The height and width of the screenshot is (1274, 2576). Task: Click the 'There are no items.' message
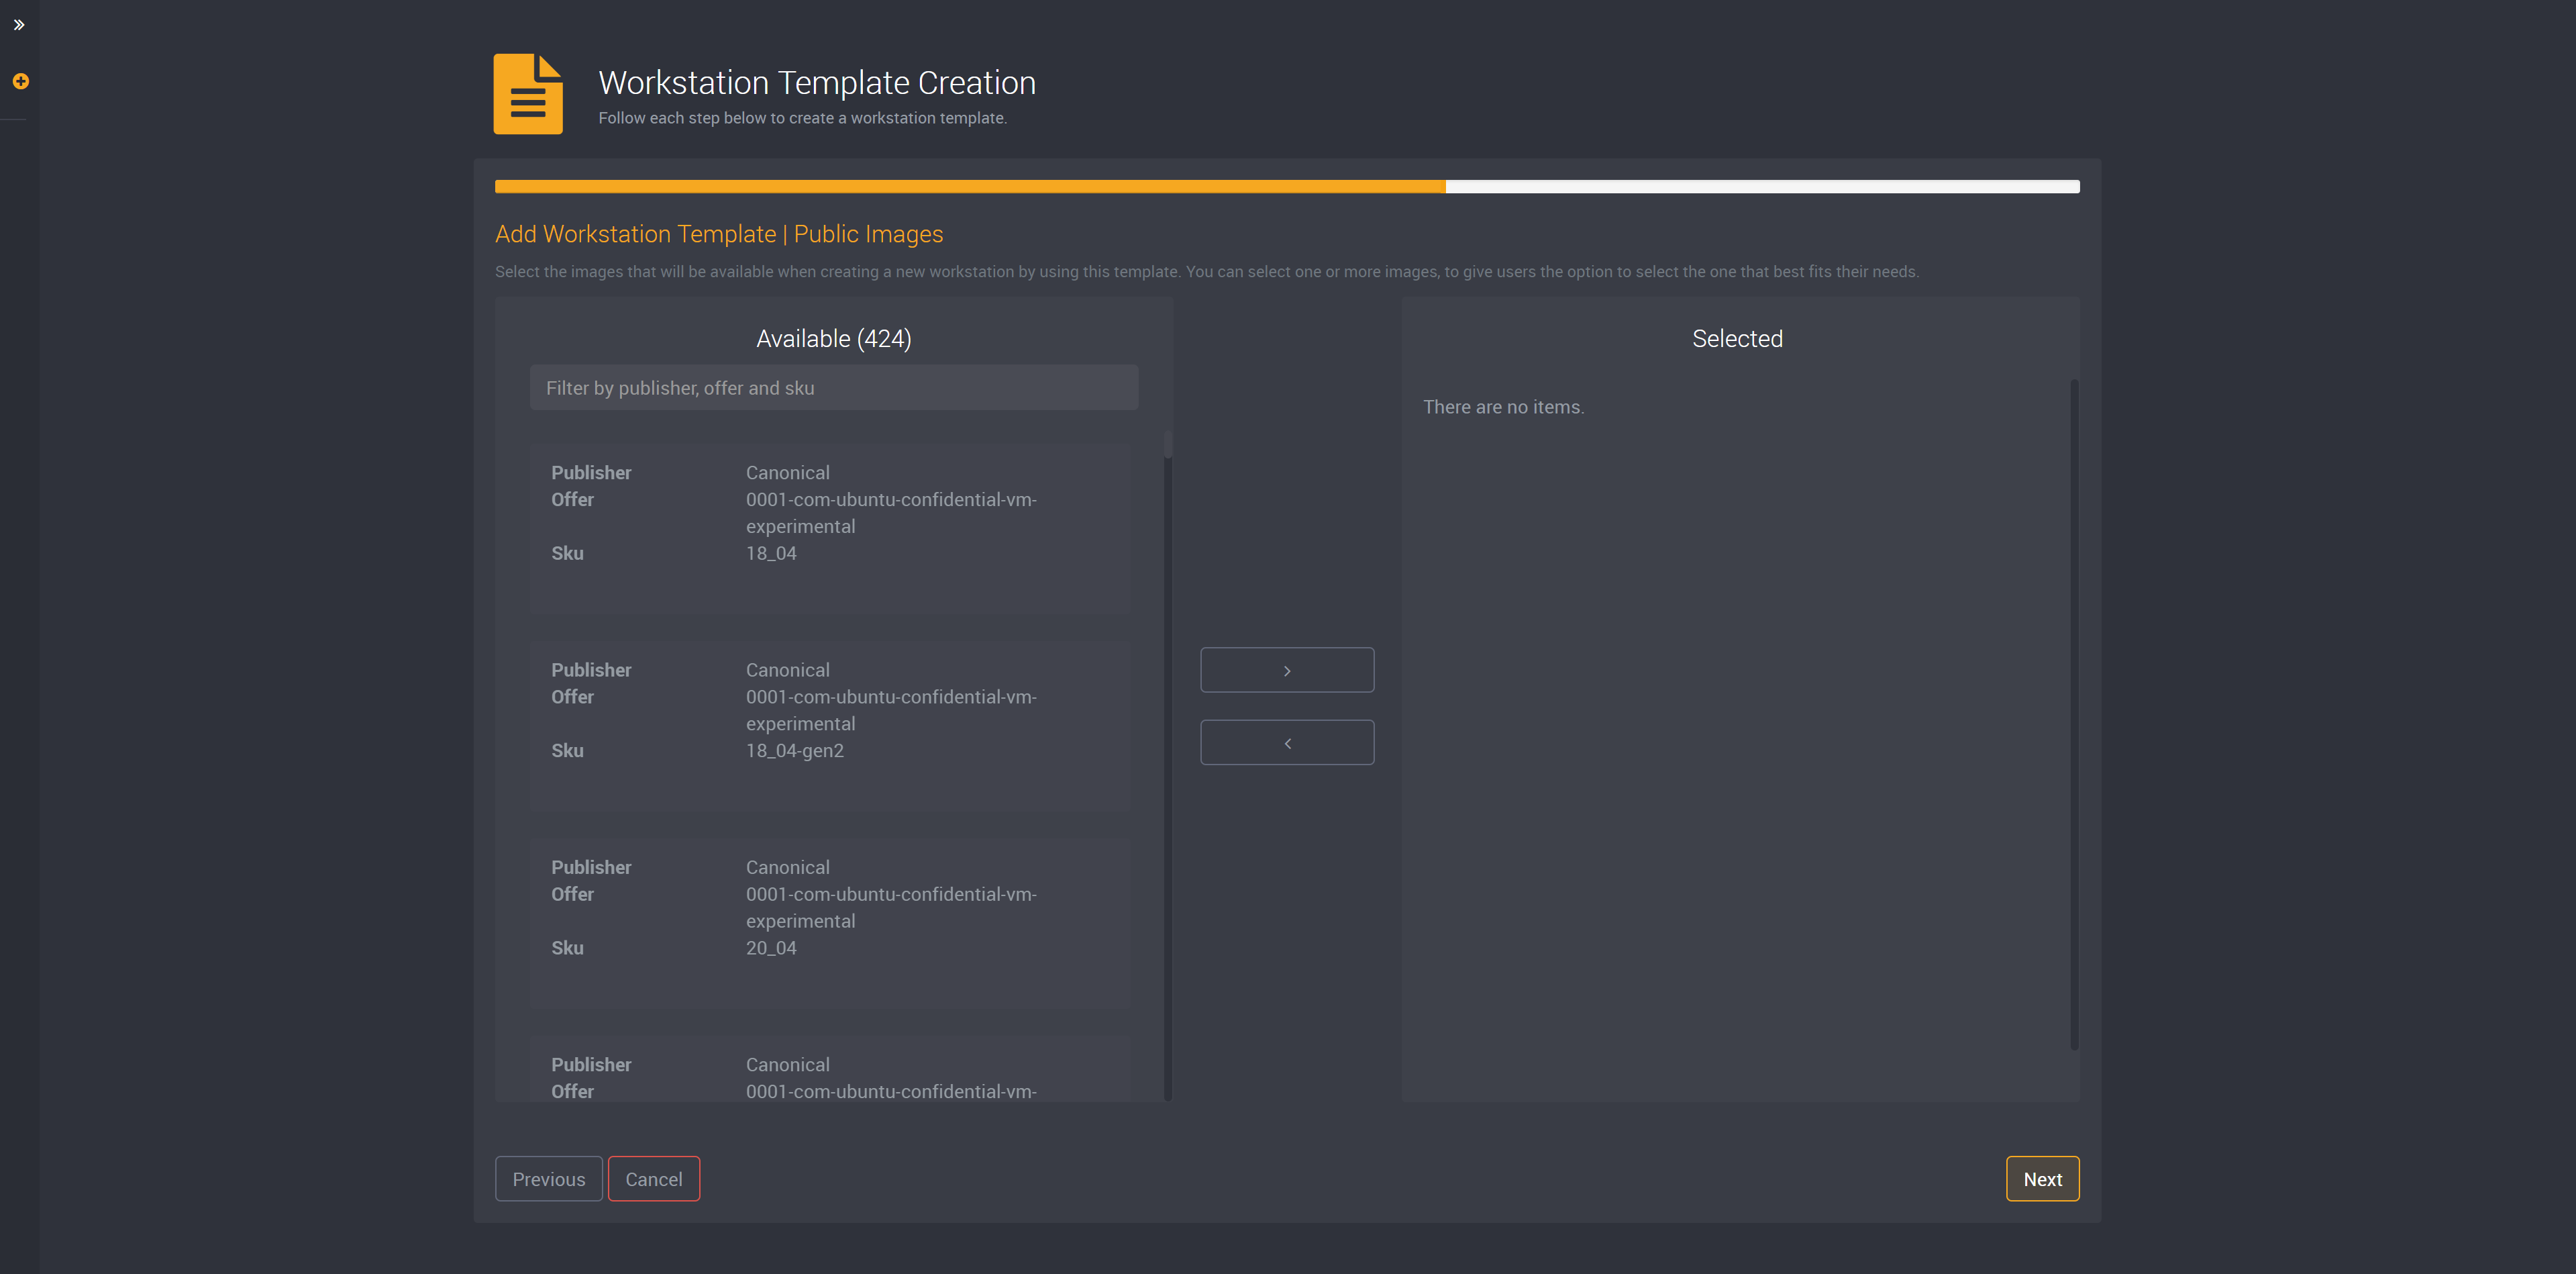1503,407
